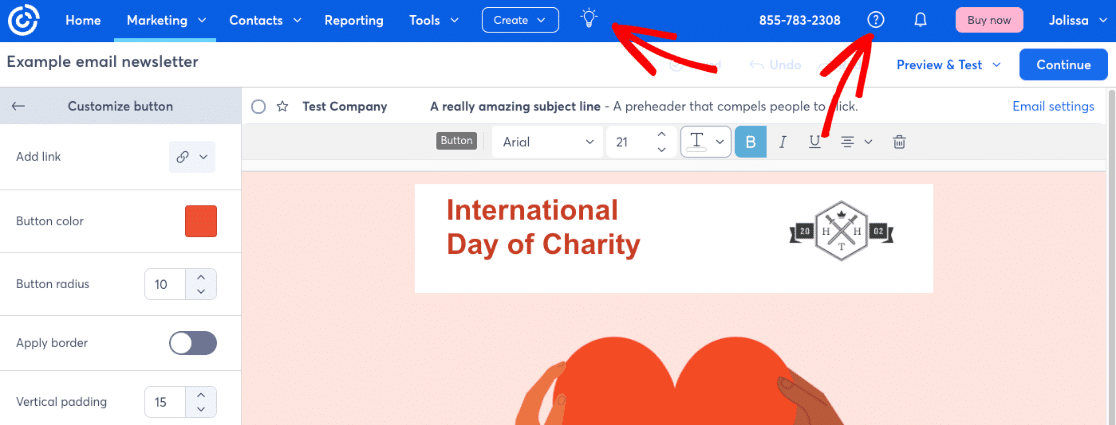Go to Reporting
Viewport: 1116px width, 425px height.
(x=354, y=20)
